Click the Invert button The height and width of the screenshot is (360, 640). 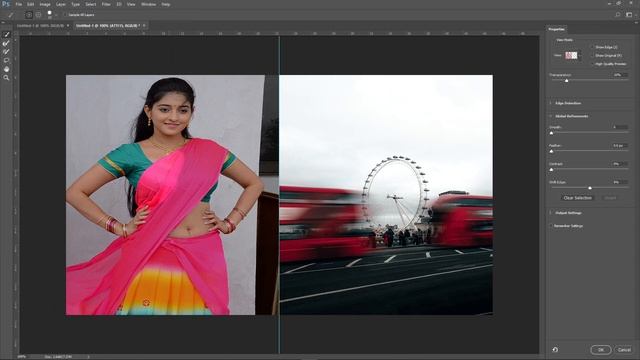(610, 198)
